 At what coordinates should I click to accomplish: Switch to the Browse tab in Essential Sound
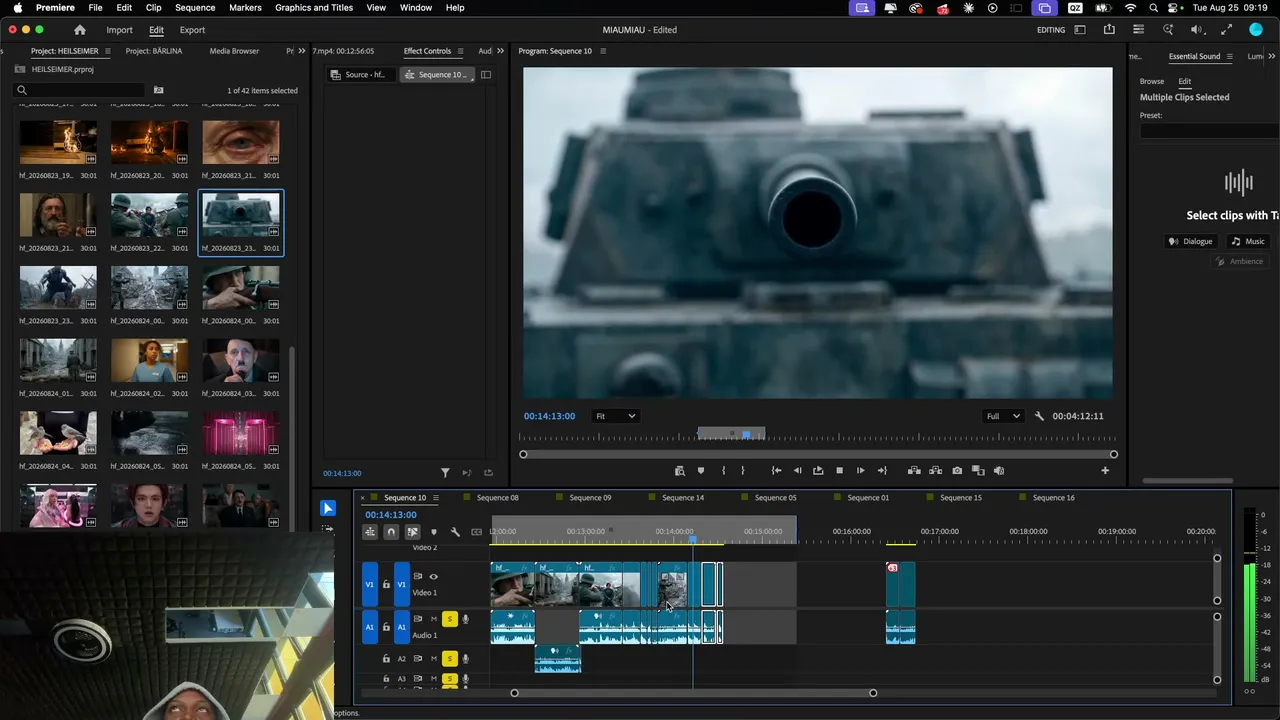tap(1152, 81)
